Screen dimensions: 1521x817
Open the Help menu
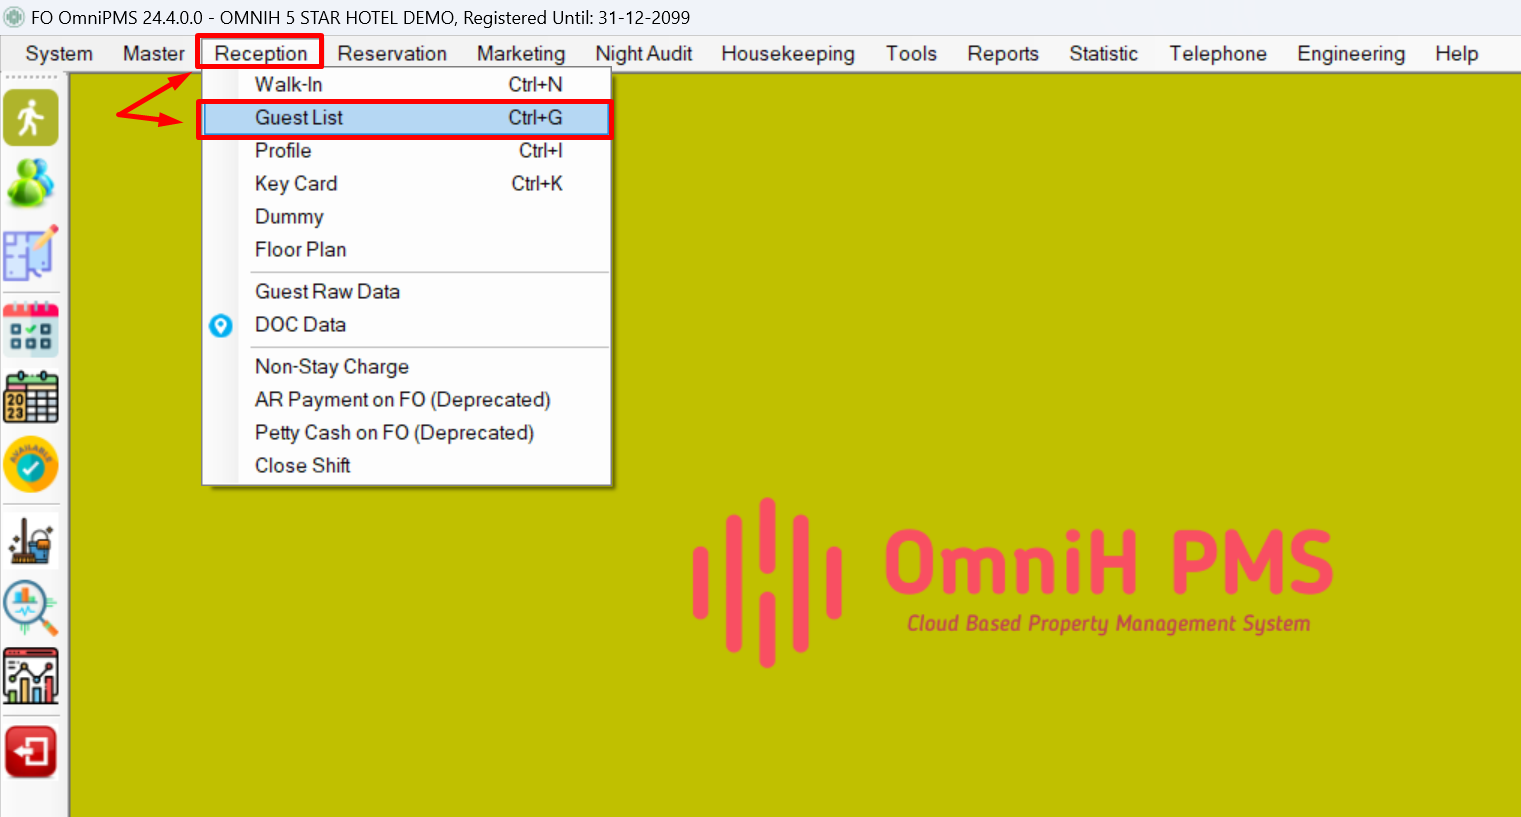click(1457, 54)
